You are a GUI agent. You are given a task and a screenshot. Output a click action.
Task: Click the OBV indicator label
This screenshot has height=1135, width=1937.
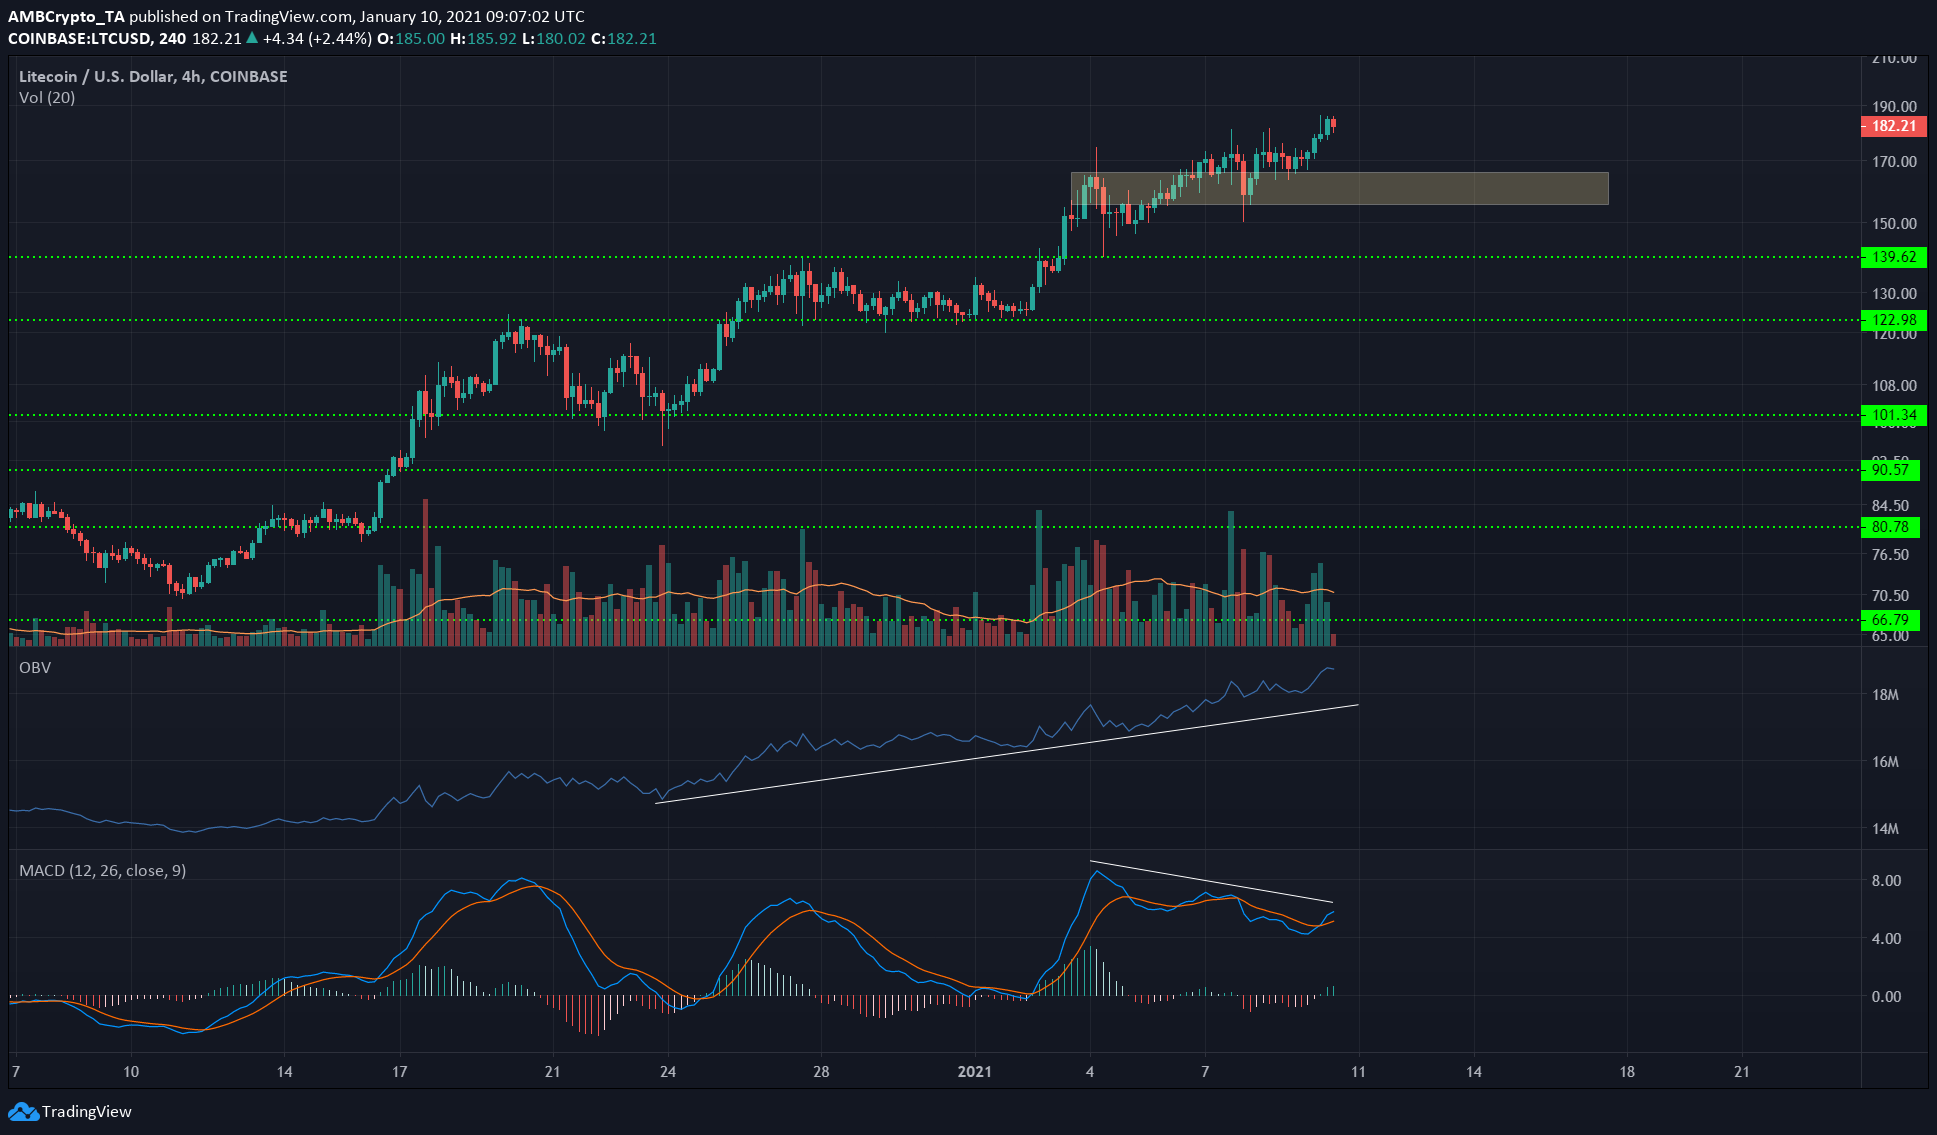pyautogui.click(x=35, y=667)
